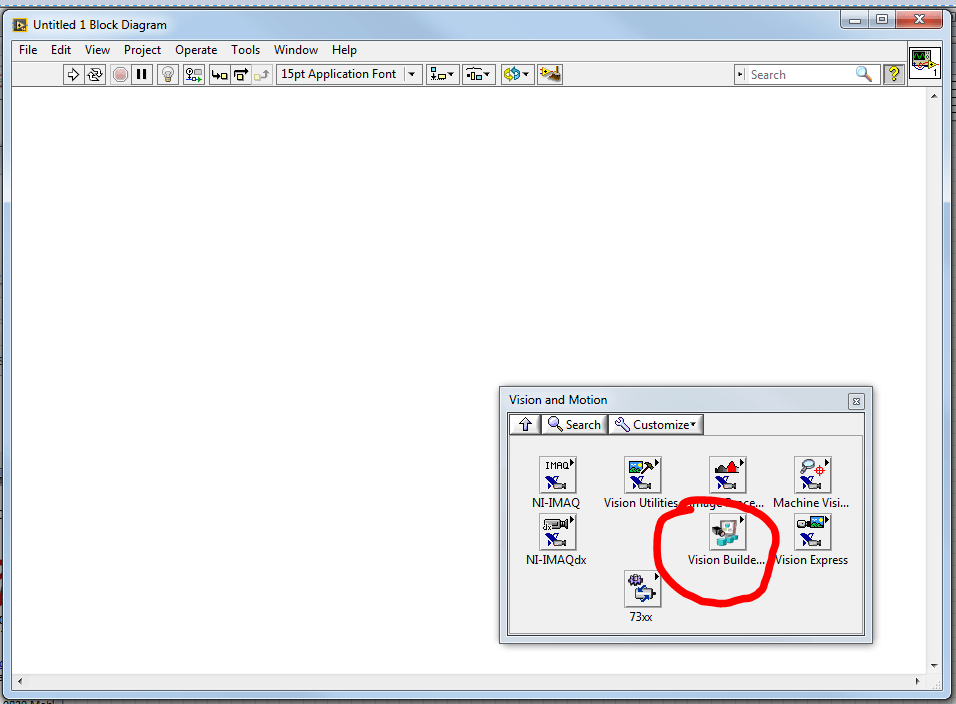Abort execution with the red stop button
The image size is (956, 704).
click(120, 74)
